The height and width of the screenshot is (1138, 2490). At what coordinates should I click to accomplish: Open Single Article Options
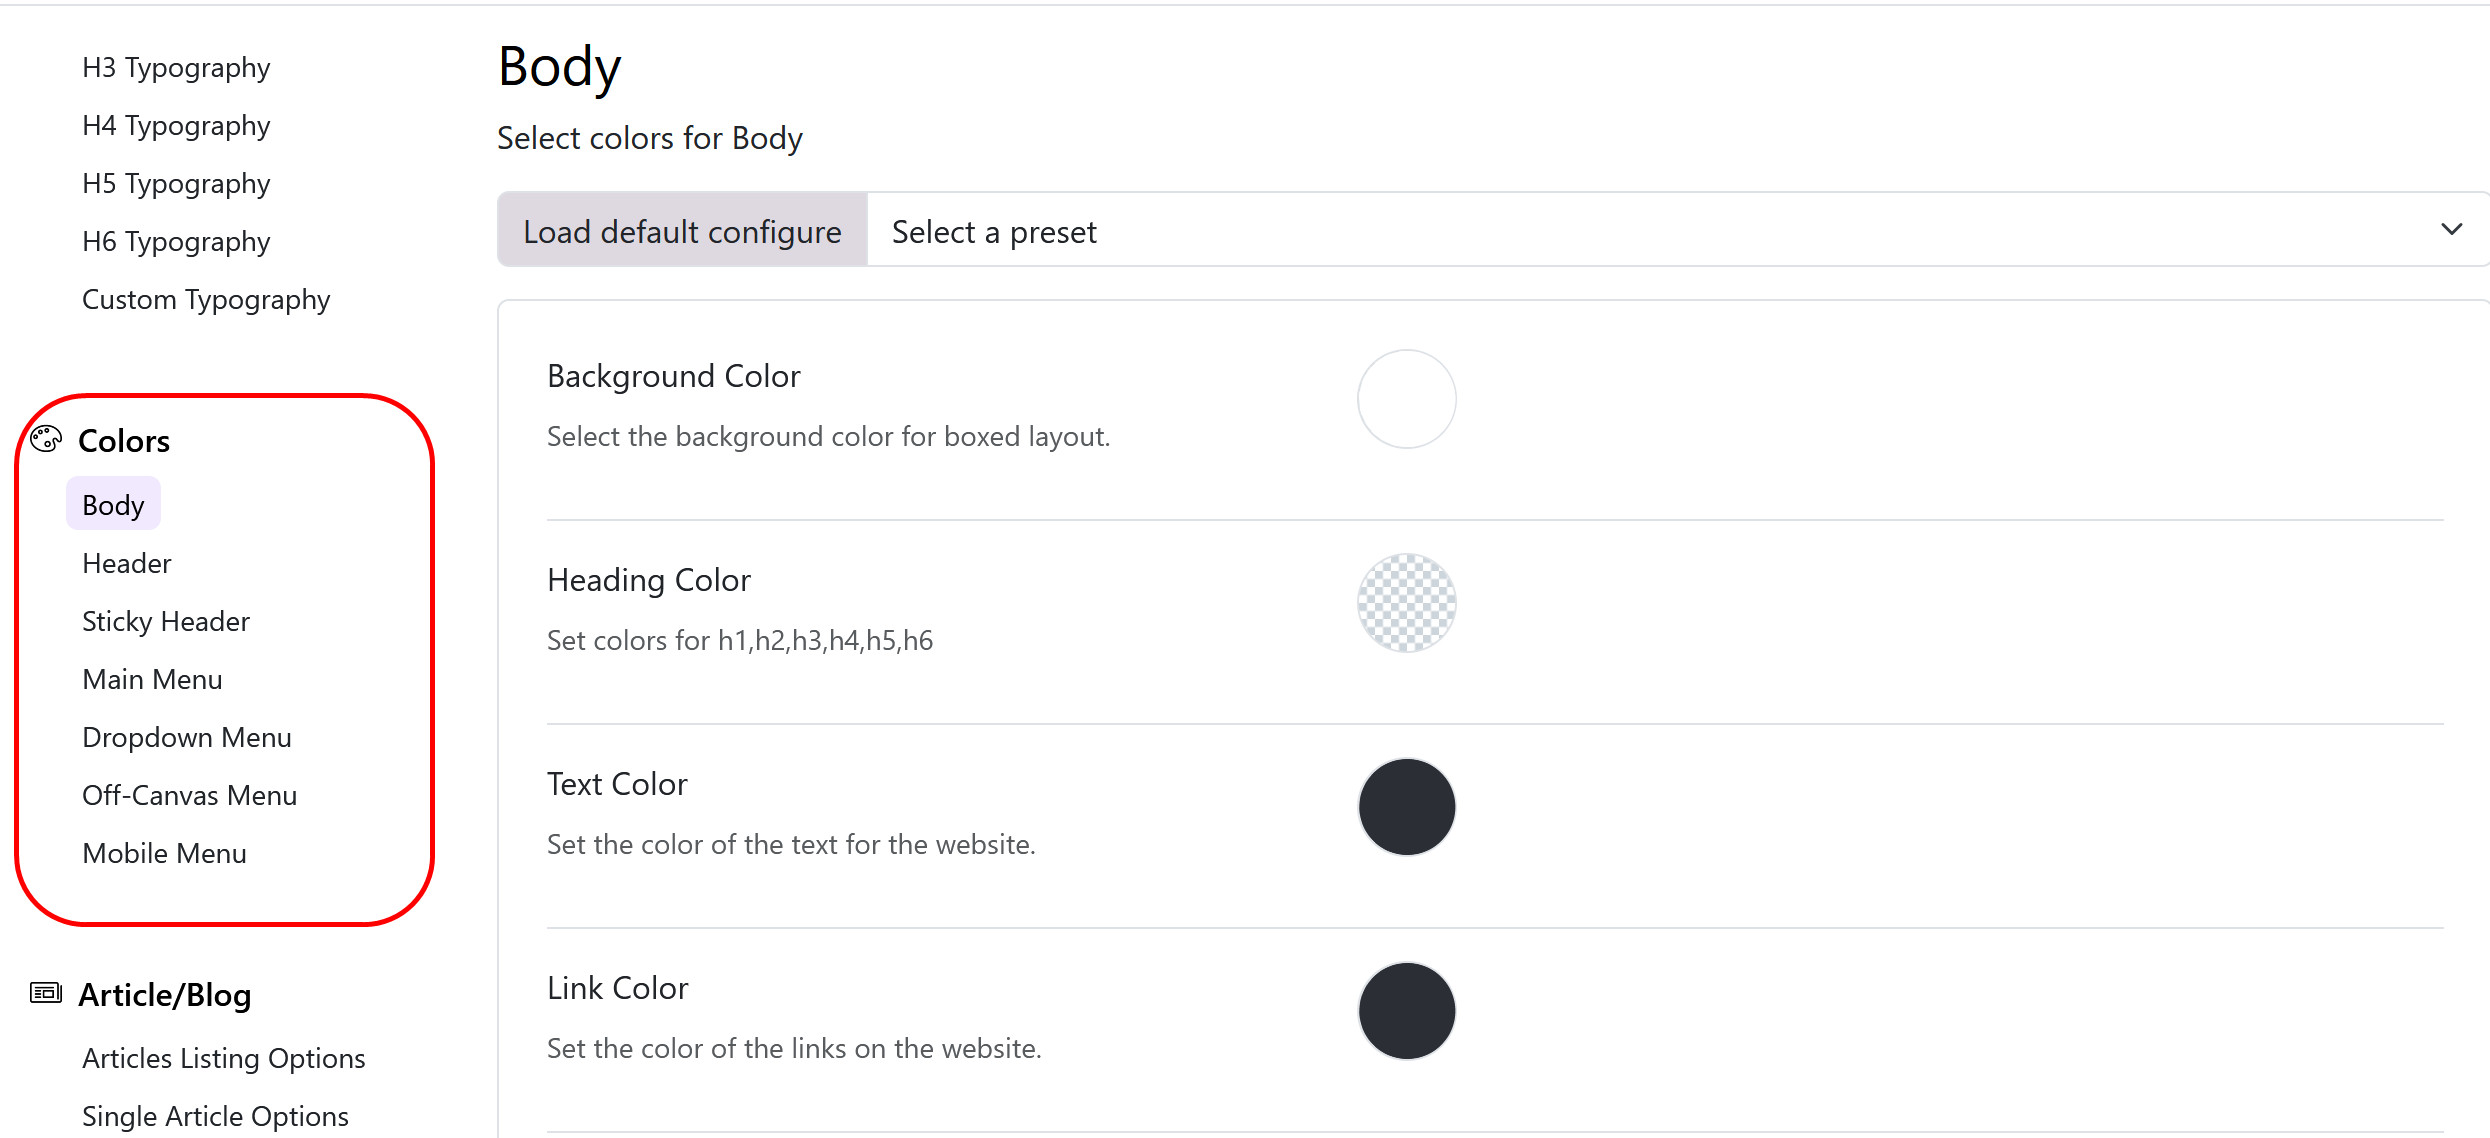tap(215, 1115)
